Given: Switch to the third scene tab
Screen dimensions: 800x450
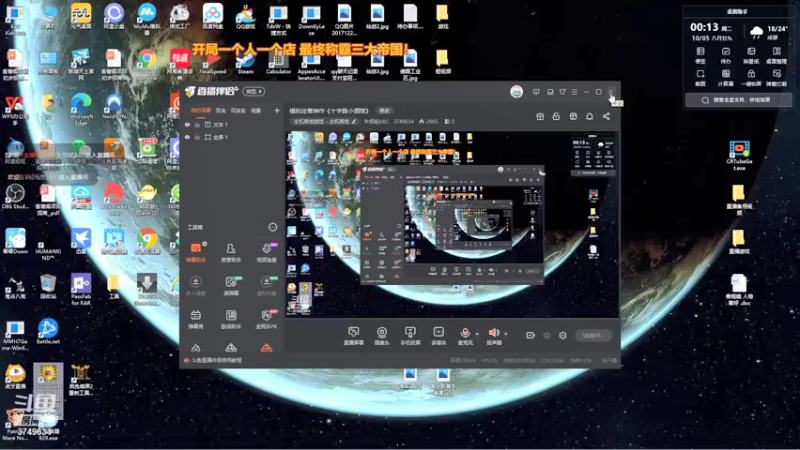Looking at the screenshot, I should click(x=238, y=110).
